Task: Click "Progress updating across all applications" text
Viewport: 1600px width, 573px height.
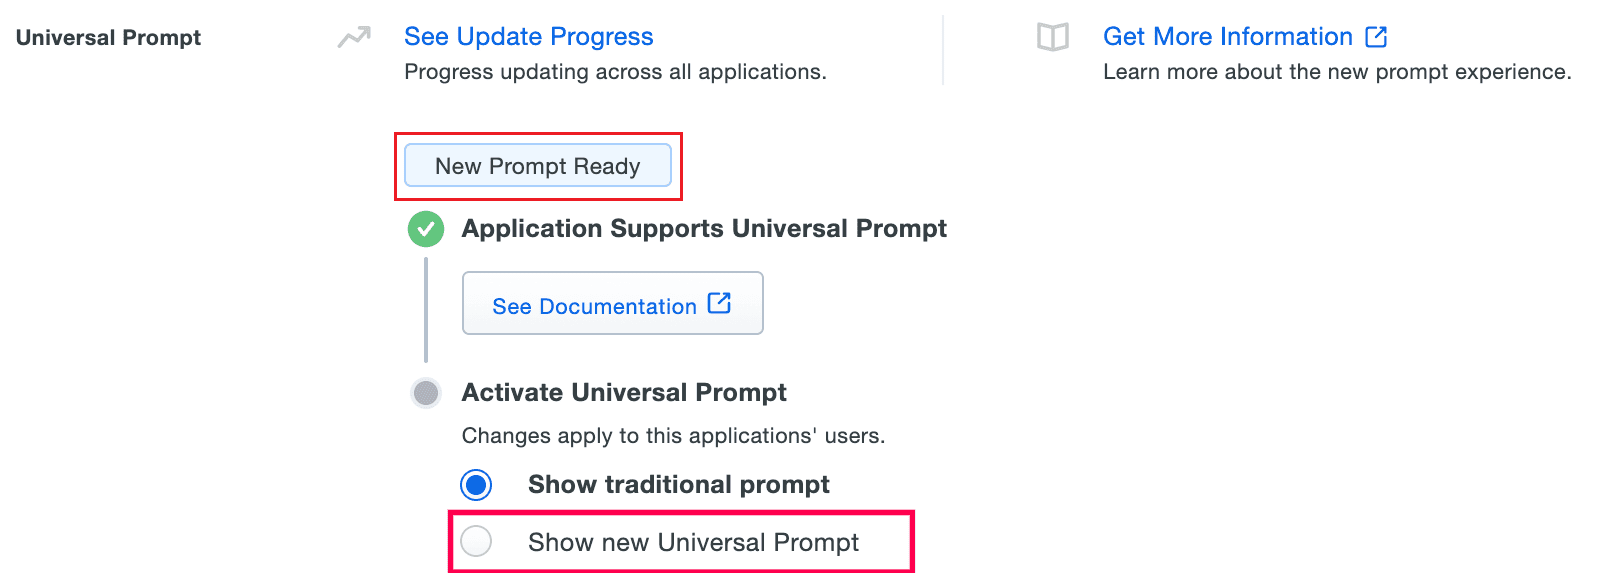Action: click(614, 72)
